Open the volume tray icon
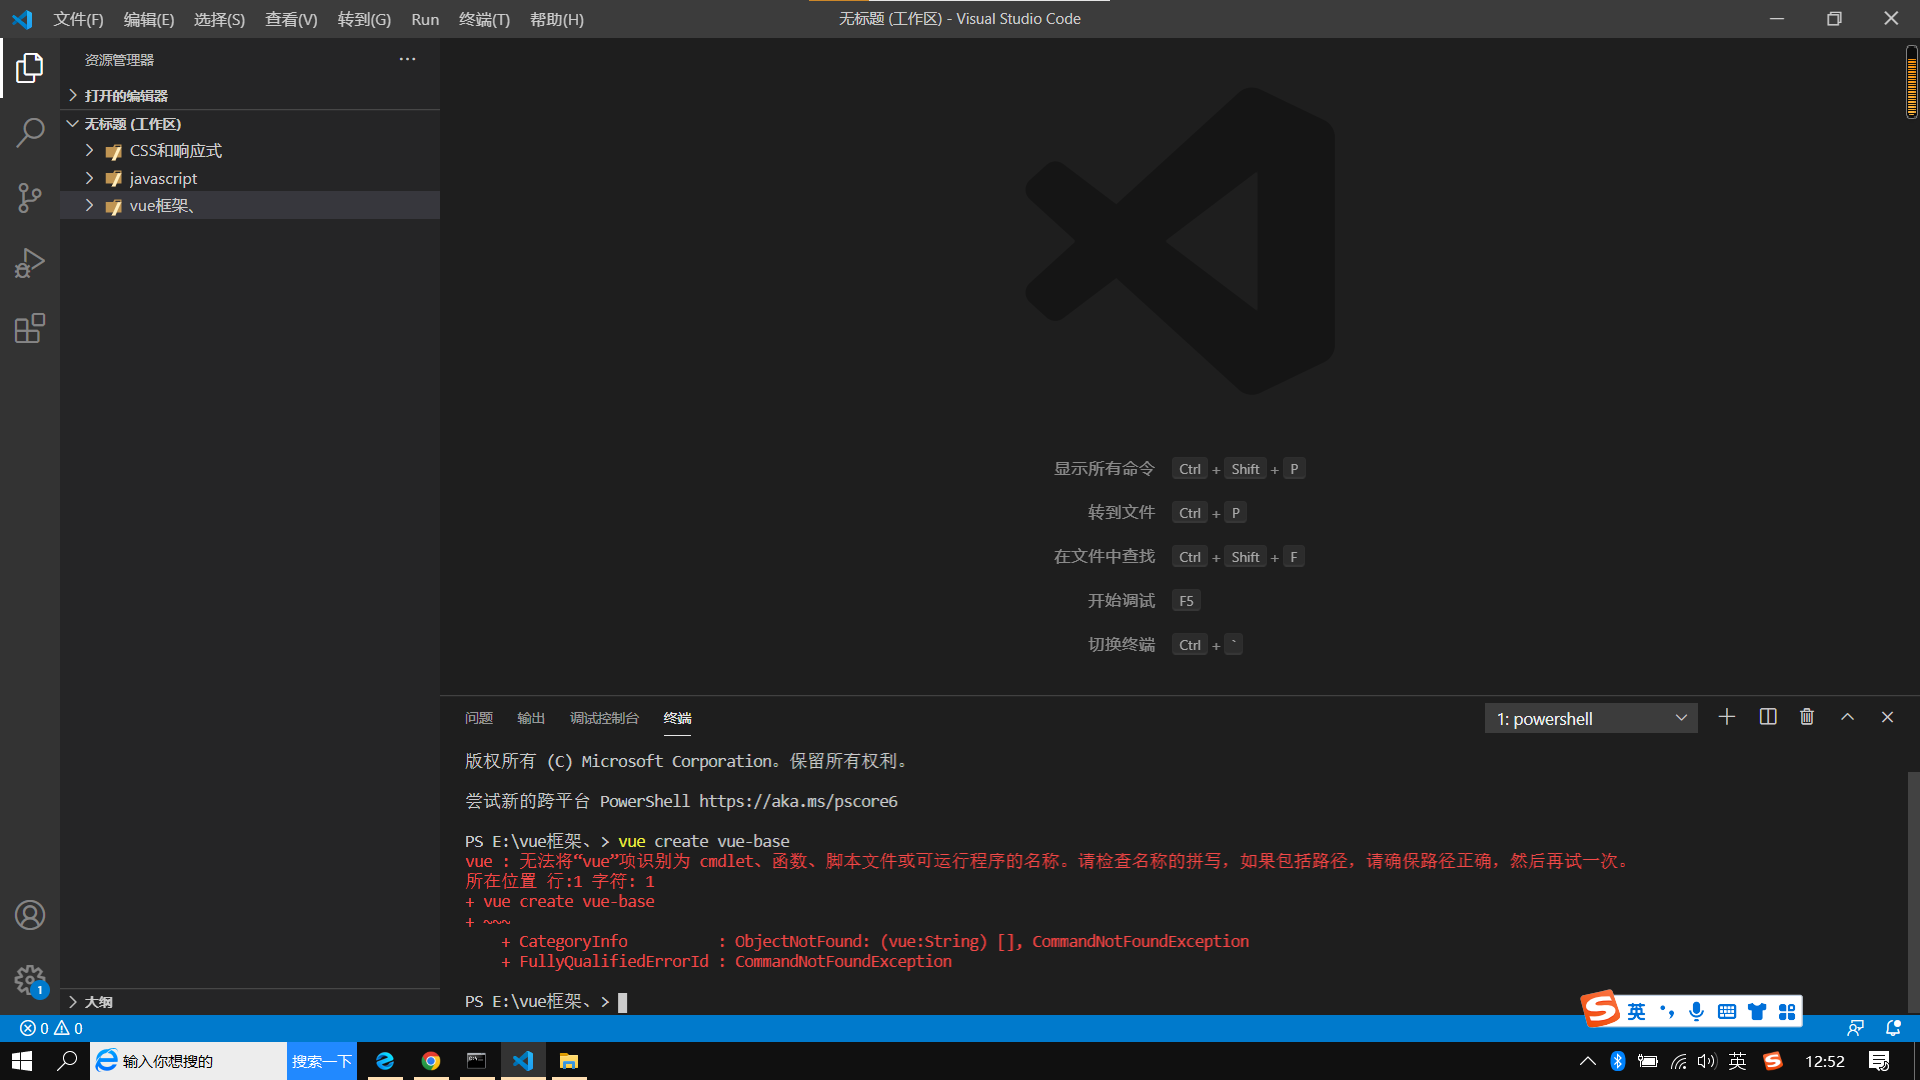The width and height of the screenshot is (1920, 1080). [x=1707, y=1061]
